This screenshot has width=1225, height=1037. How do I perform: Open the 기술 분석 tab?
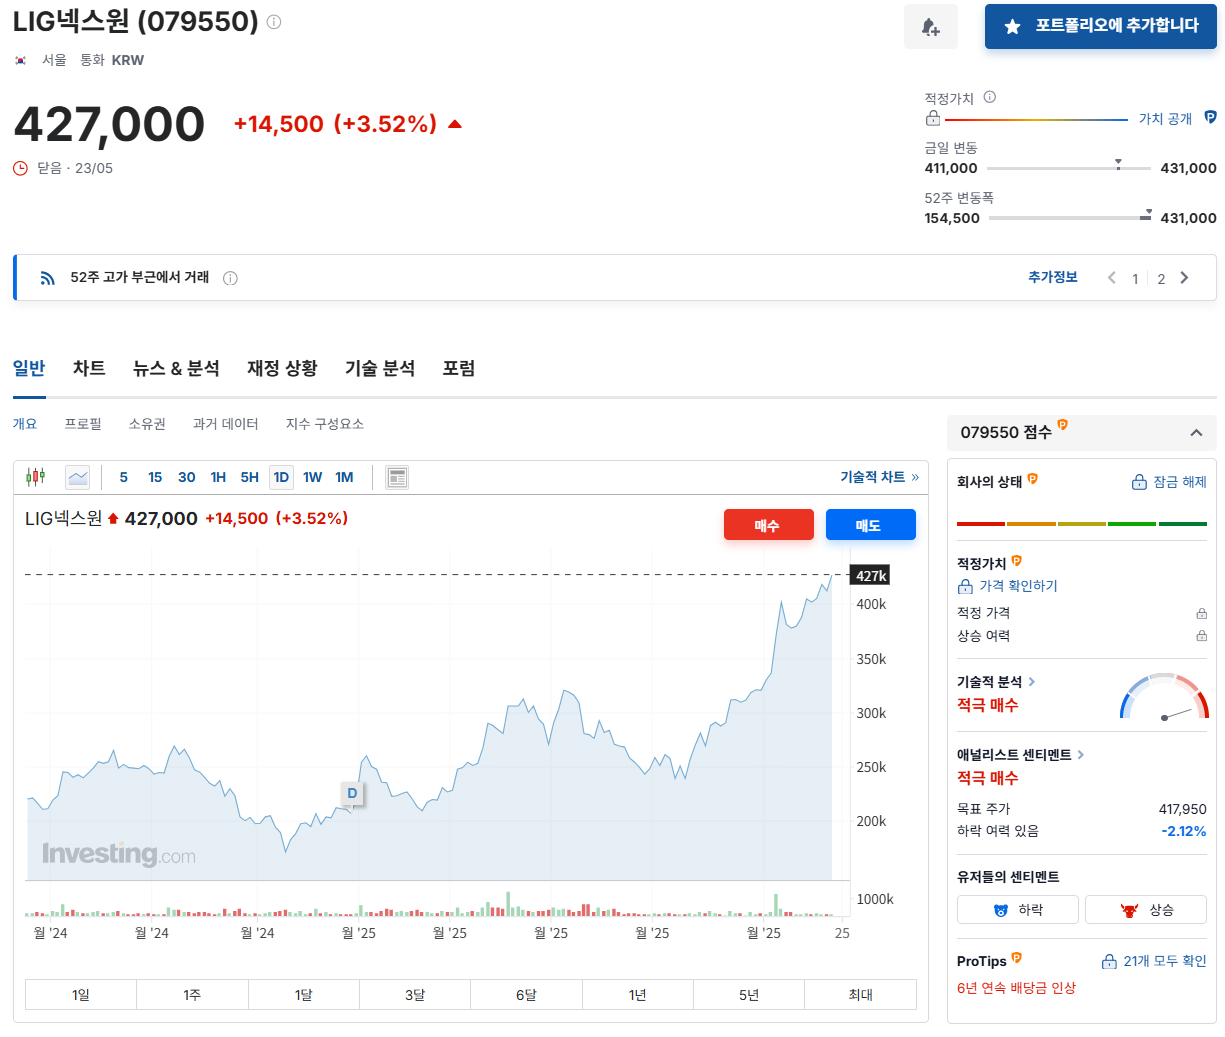380,368
